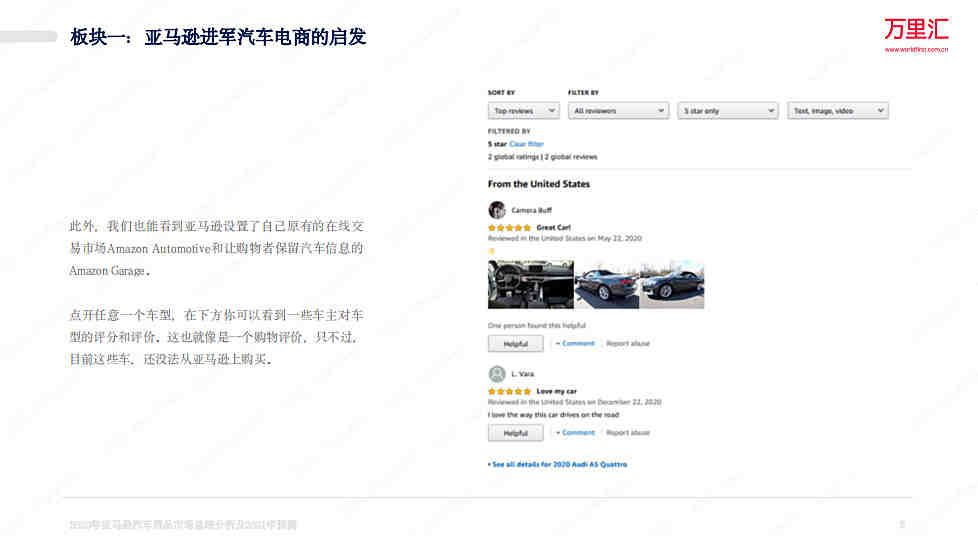Click the Camera Buff reviewer name
Screen dimensions: 978x536
point(531,210)
